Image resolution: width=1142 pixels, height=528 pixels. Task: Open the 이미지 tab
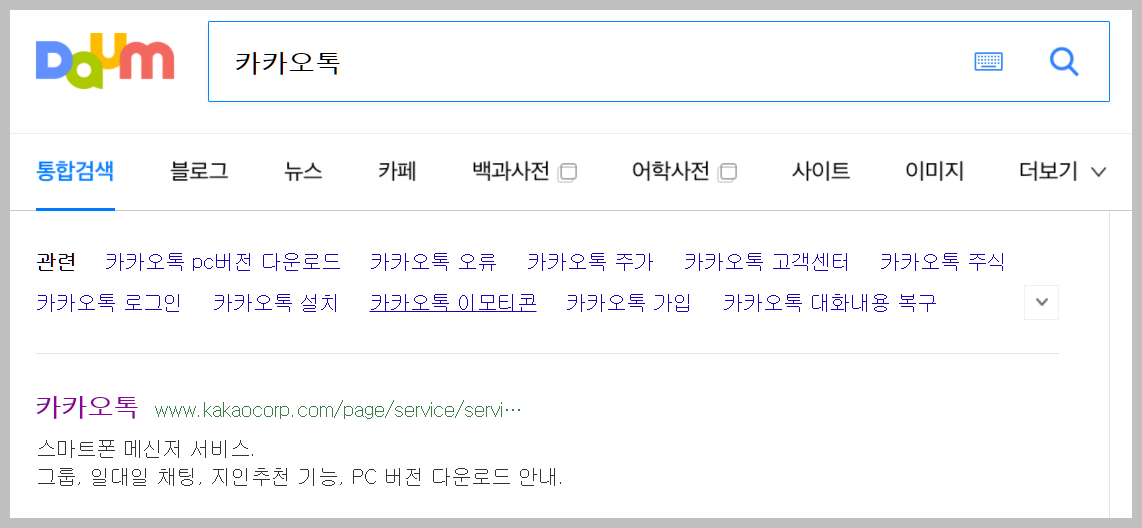tap(934, 172)
